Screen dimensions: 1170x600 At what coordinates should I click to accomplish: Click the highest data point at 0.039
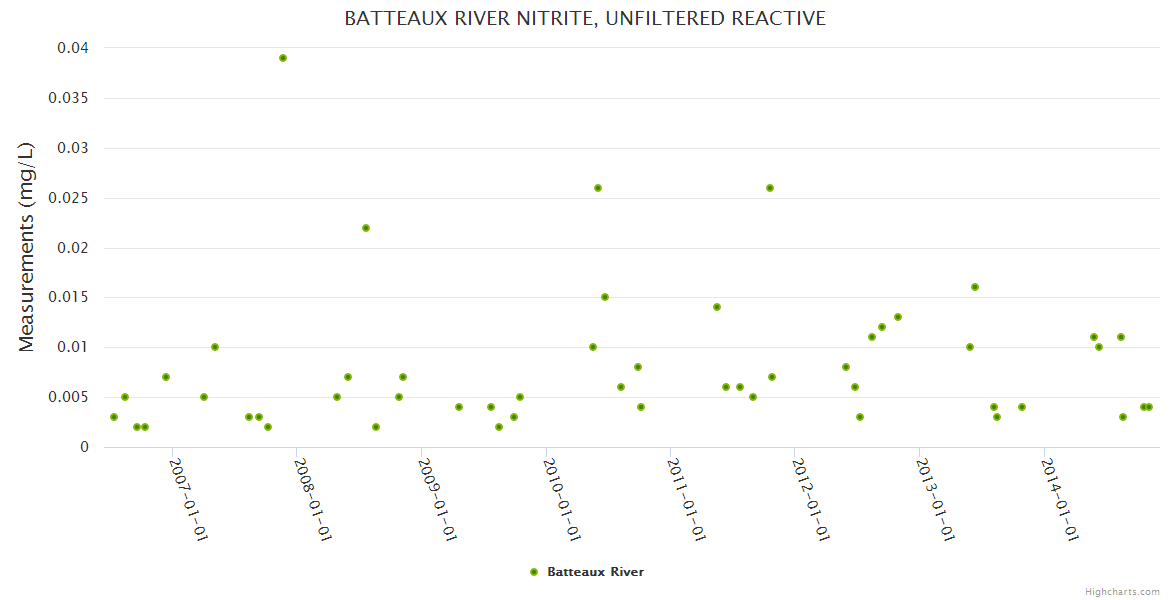click(283, 58)
